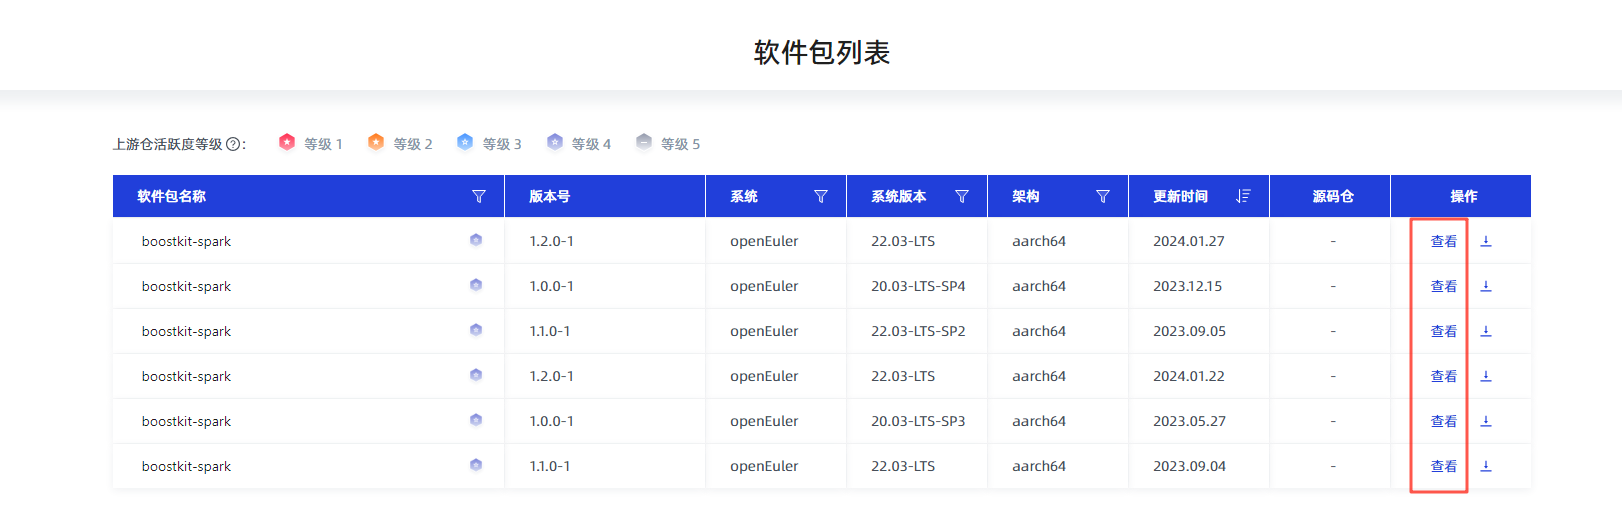Viewport: 1622px width, 508px height.
Task: Click the gray 等级 5 badge icon
Action: pos(644,142)
